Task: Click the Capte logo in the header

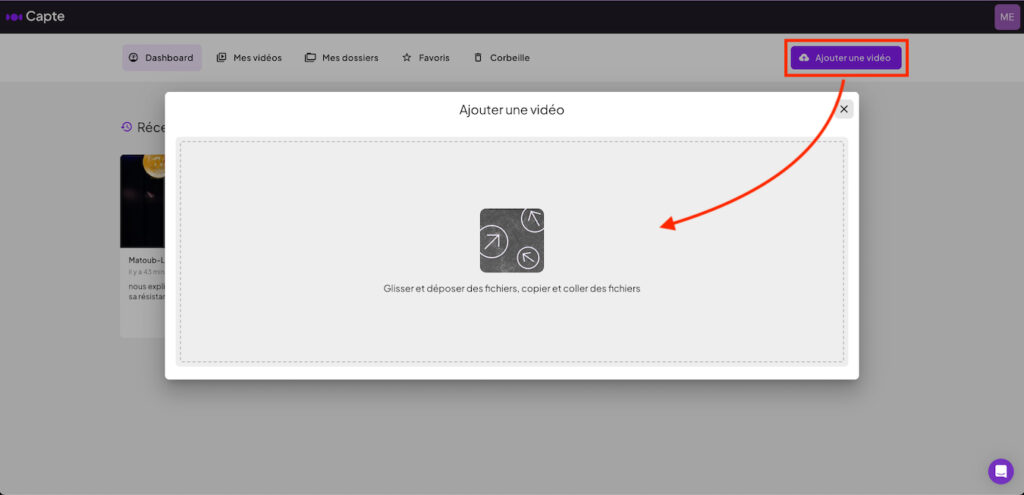Action: (x=35, y=16)
